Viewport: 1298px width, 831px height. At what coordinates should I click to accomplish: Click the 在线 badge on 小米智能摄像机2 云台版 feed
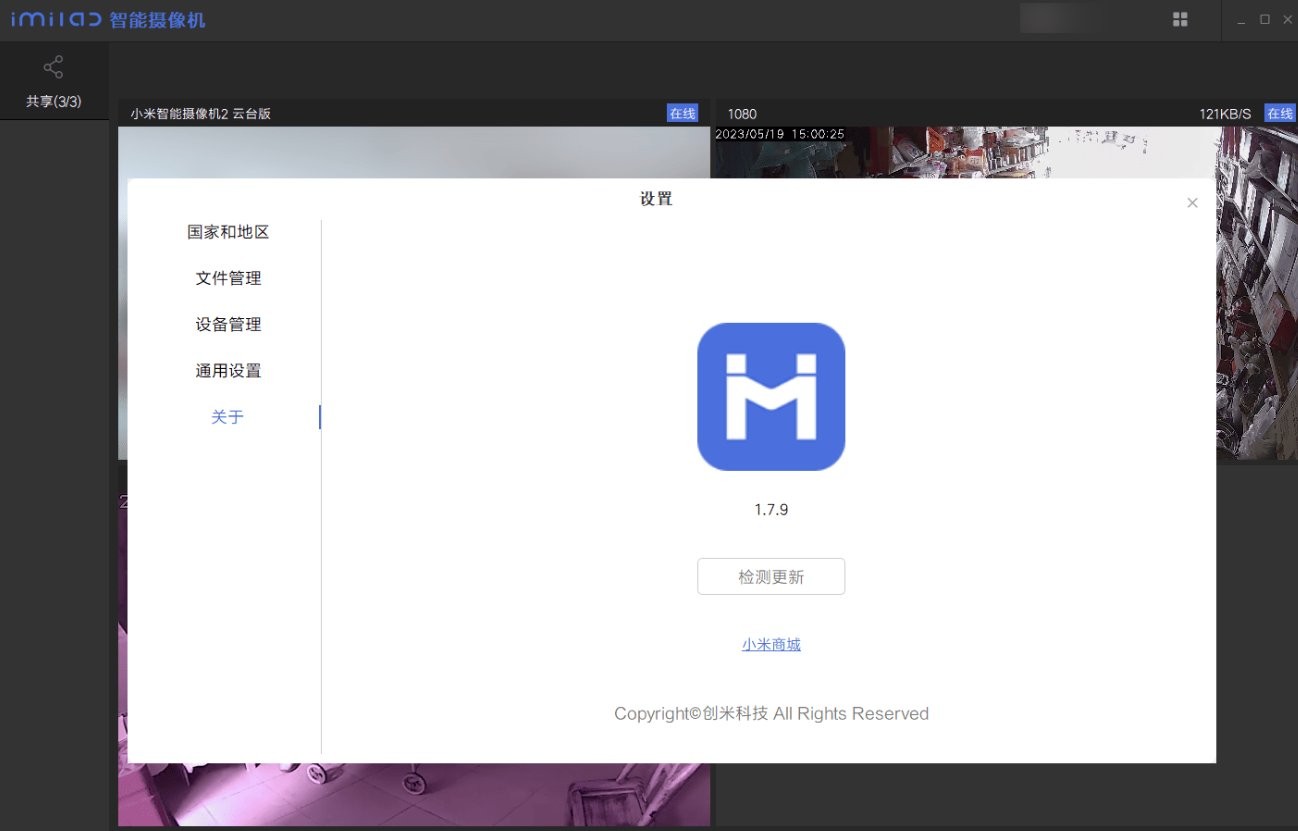coord(683,113)
